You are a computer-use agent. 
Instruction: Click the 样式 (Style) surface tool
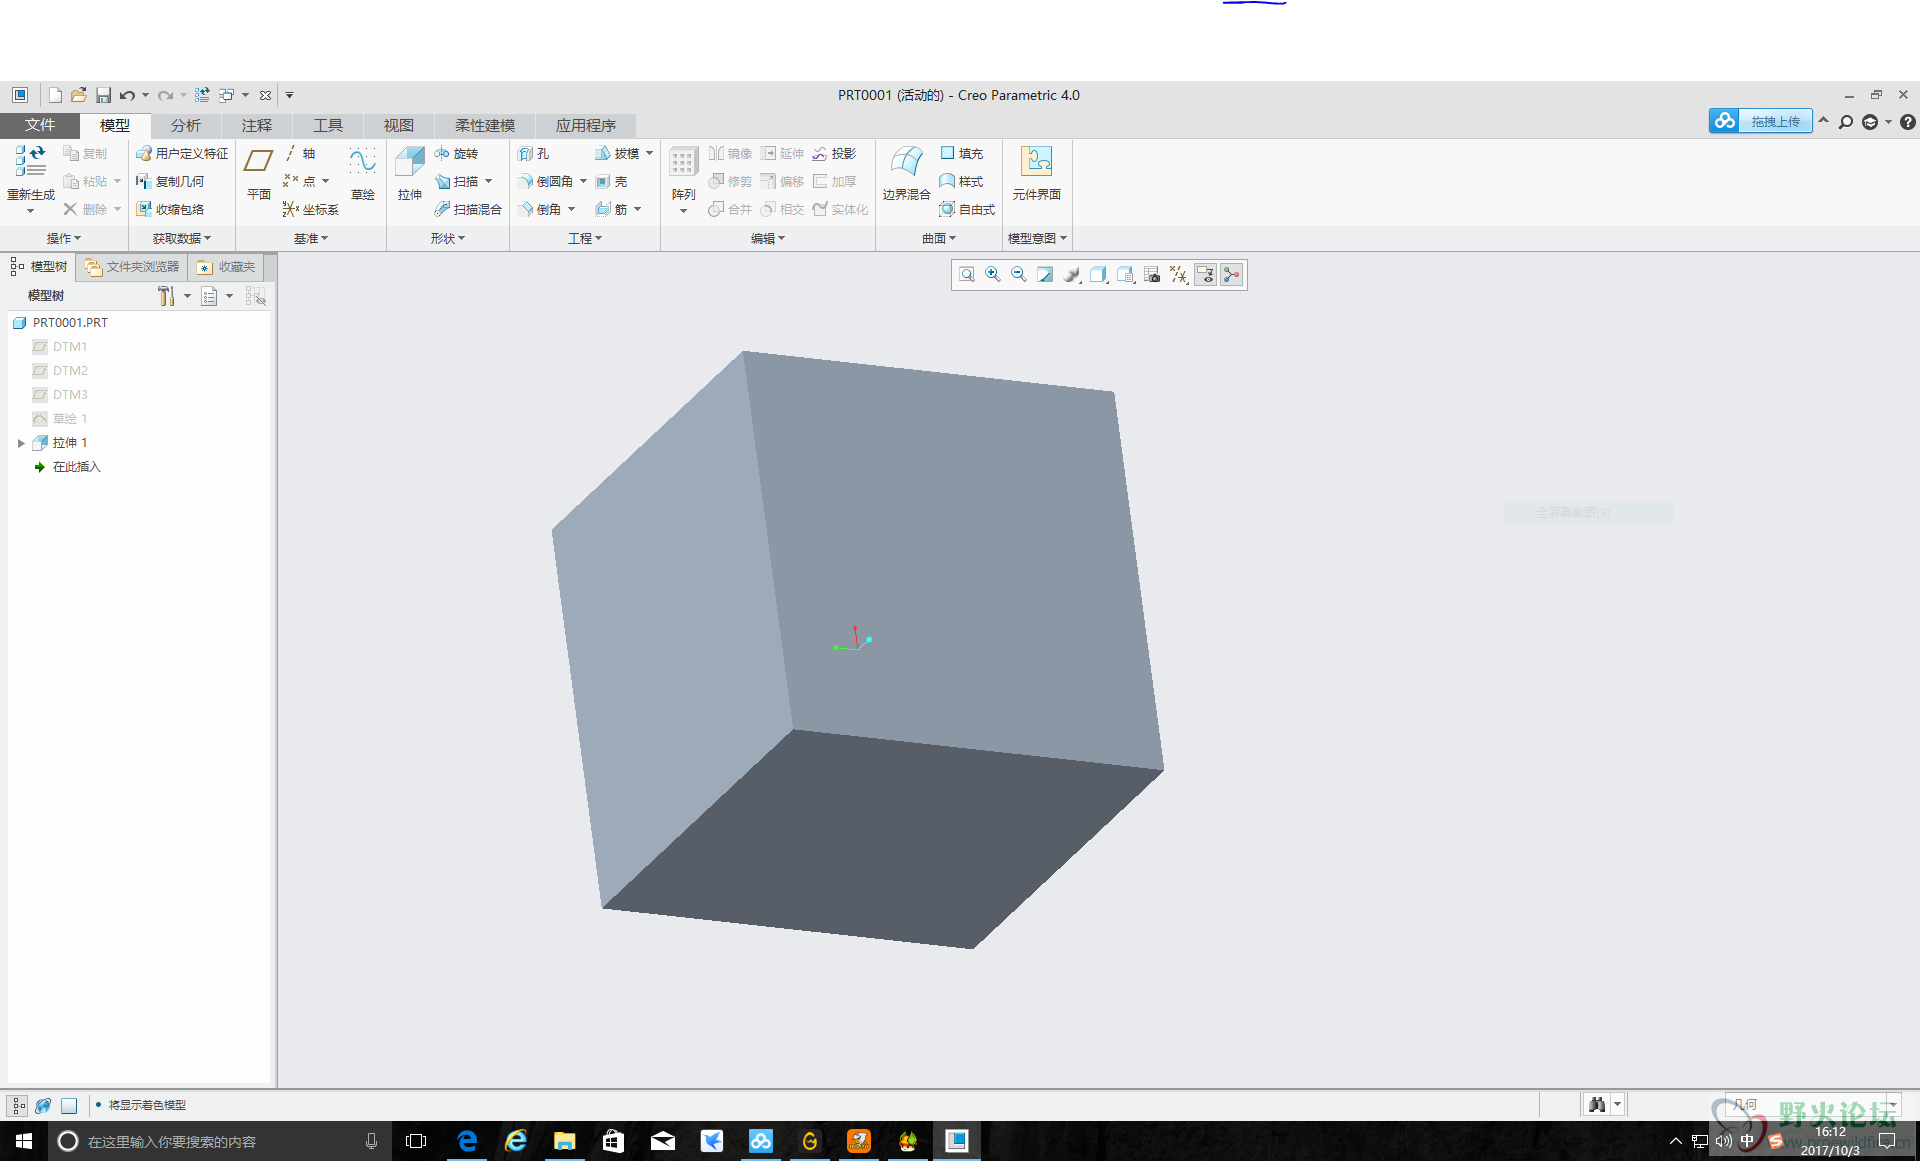coord(962,181)
